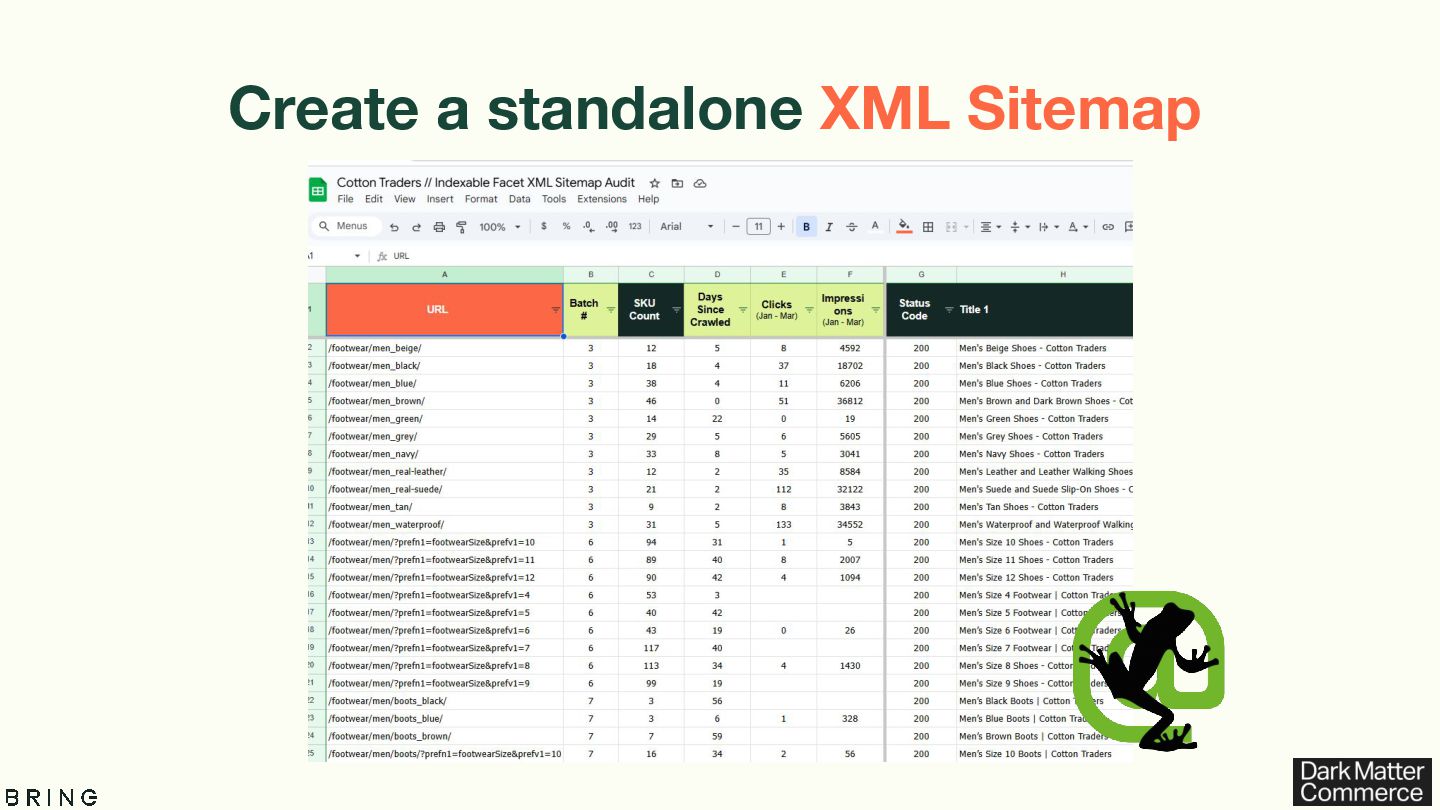Open the Extensions menu
The width and height of the screenshot is (1440, 810).
[x=602, y=199]
